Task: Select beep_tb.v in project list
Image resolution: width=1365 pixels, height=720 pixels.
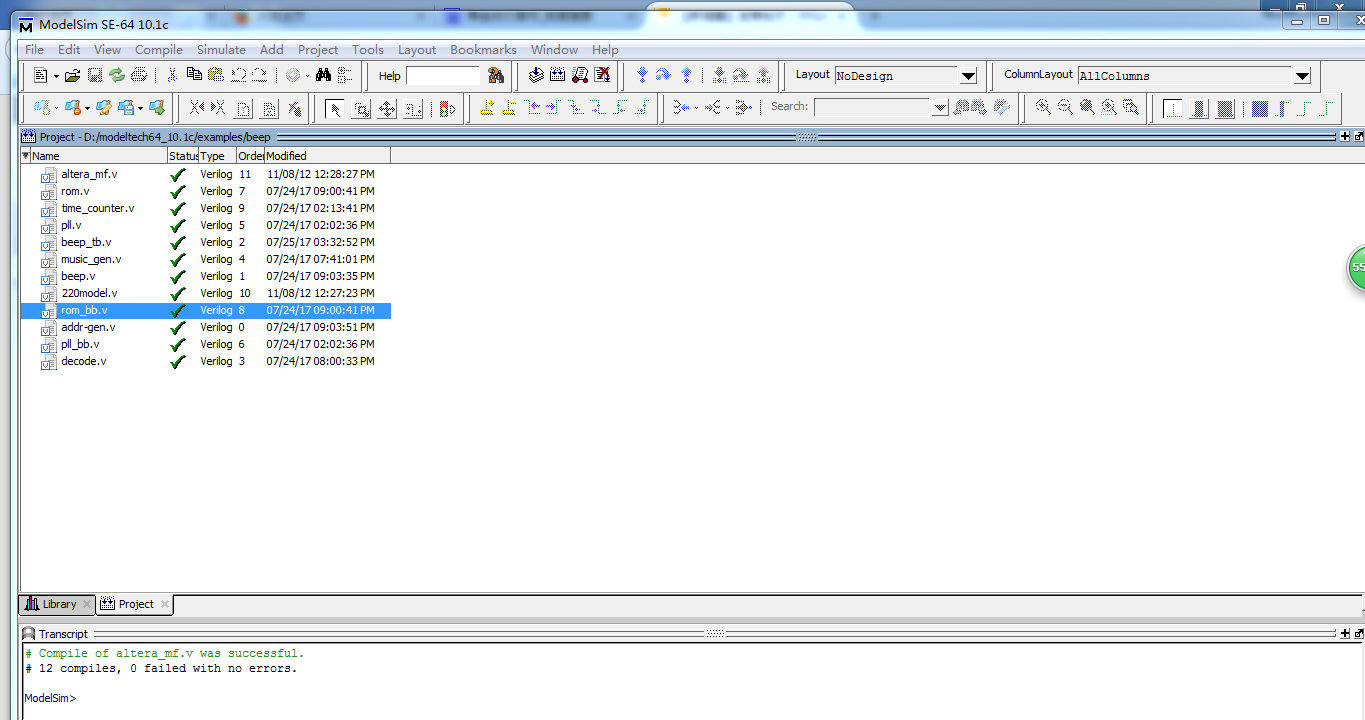Action: tap(86, 242)
